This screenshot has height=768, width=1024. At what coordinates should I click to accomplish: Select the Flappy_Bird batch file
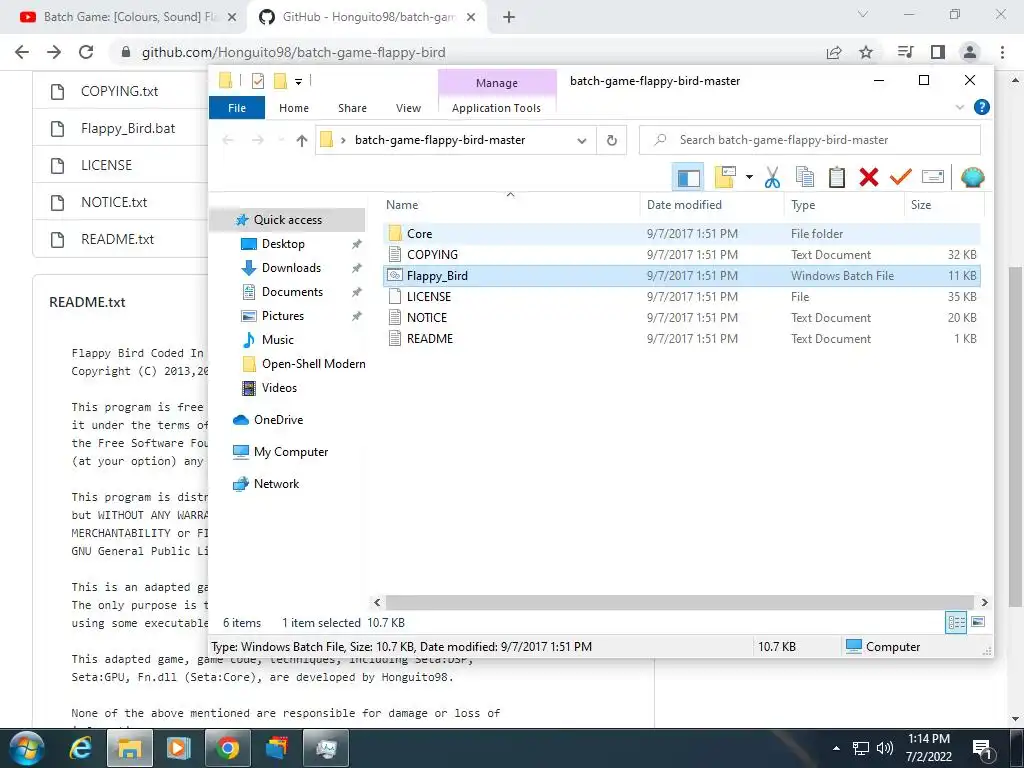(682, 276)
